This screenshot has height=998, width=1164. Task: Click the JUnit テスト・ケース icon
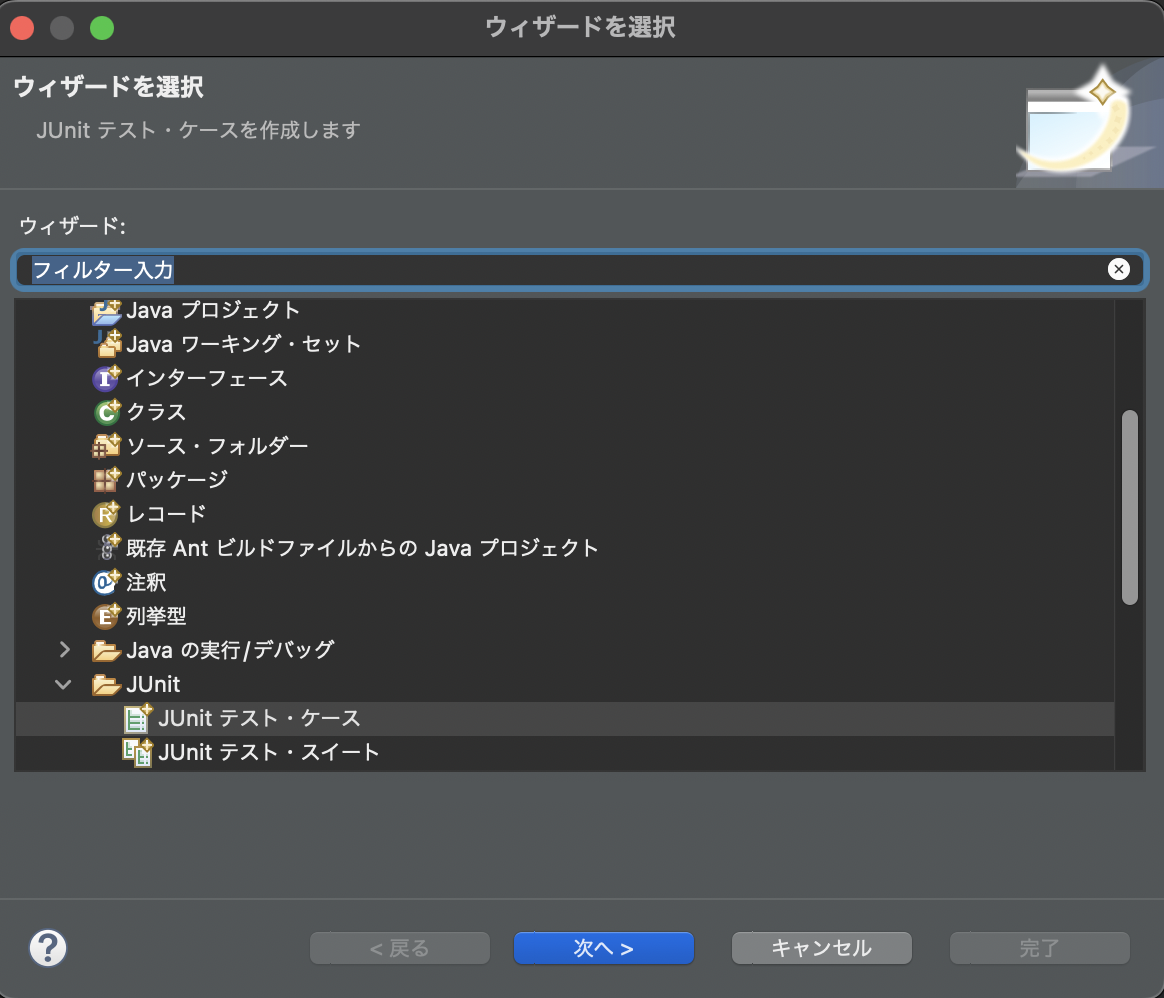(138, 719)
